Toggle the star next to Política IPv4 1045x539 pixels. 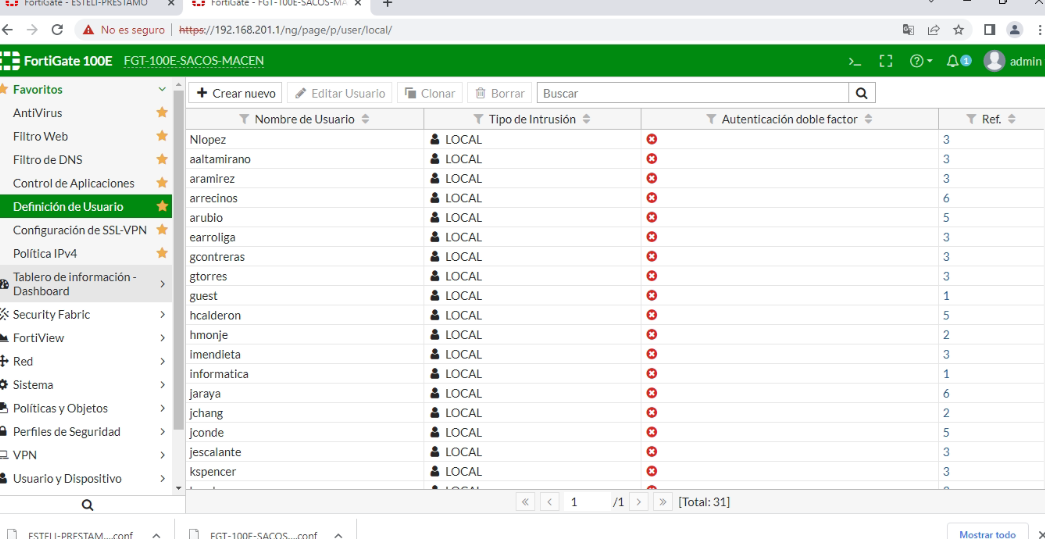click(162, 253)
